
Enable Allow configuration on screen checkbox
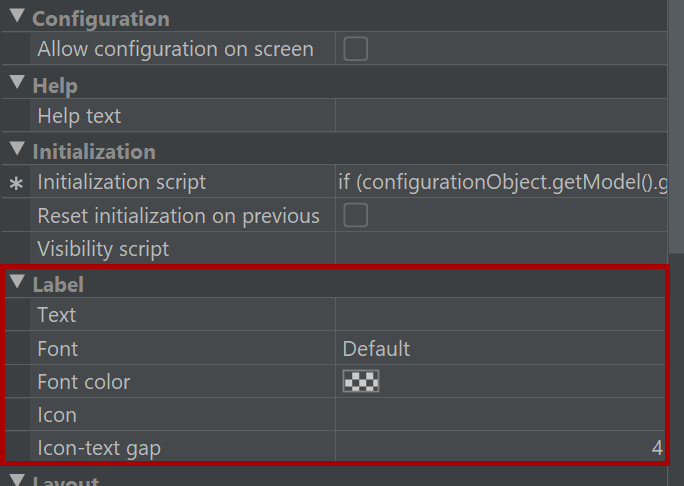[x=355, y=49]
